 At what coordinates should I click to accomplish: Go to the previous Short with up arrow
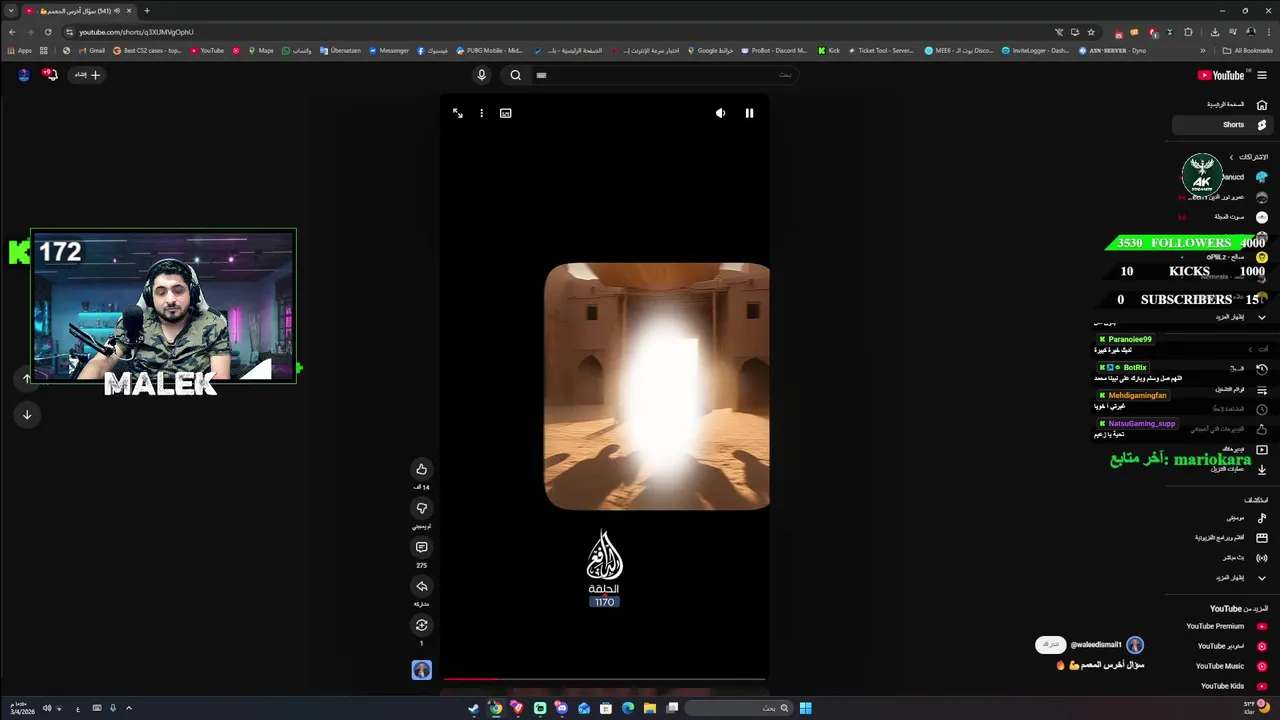(27, 378)
